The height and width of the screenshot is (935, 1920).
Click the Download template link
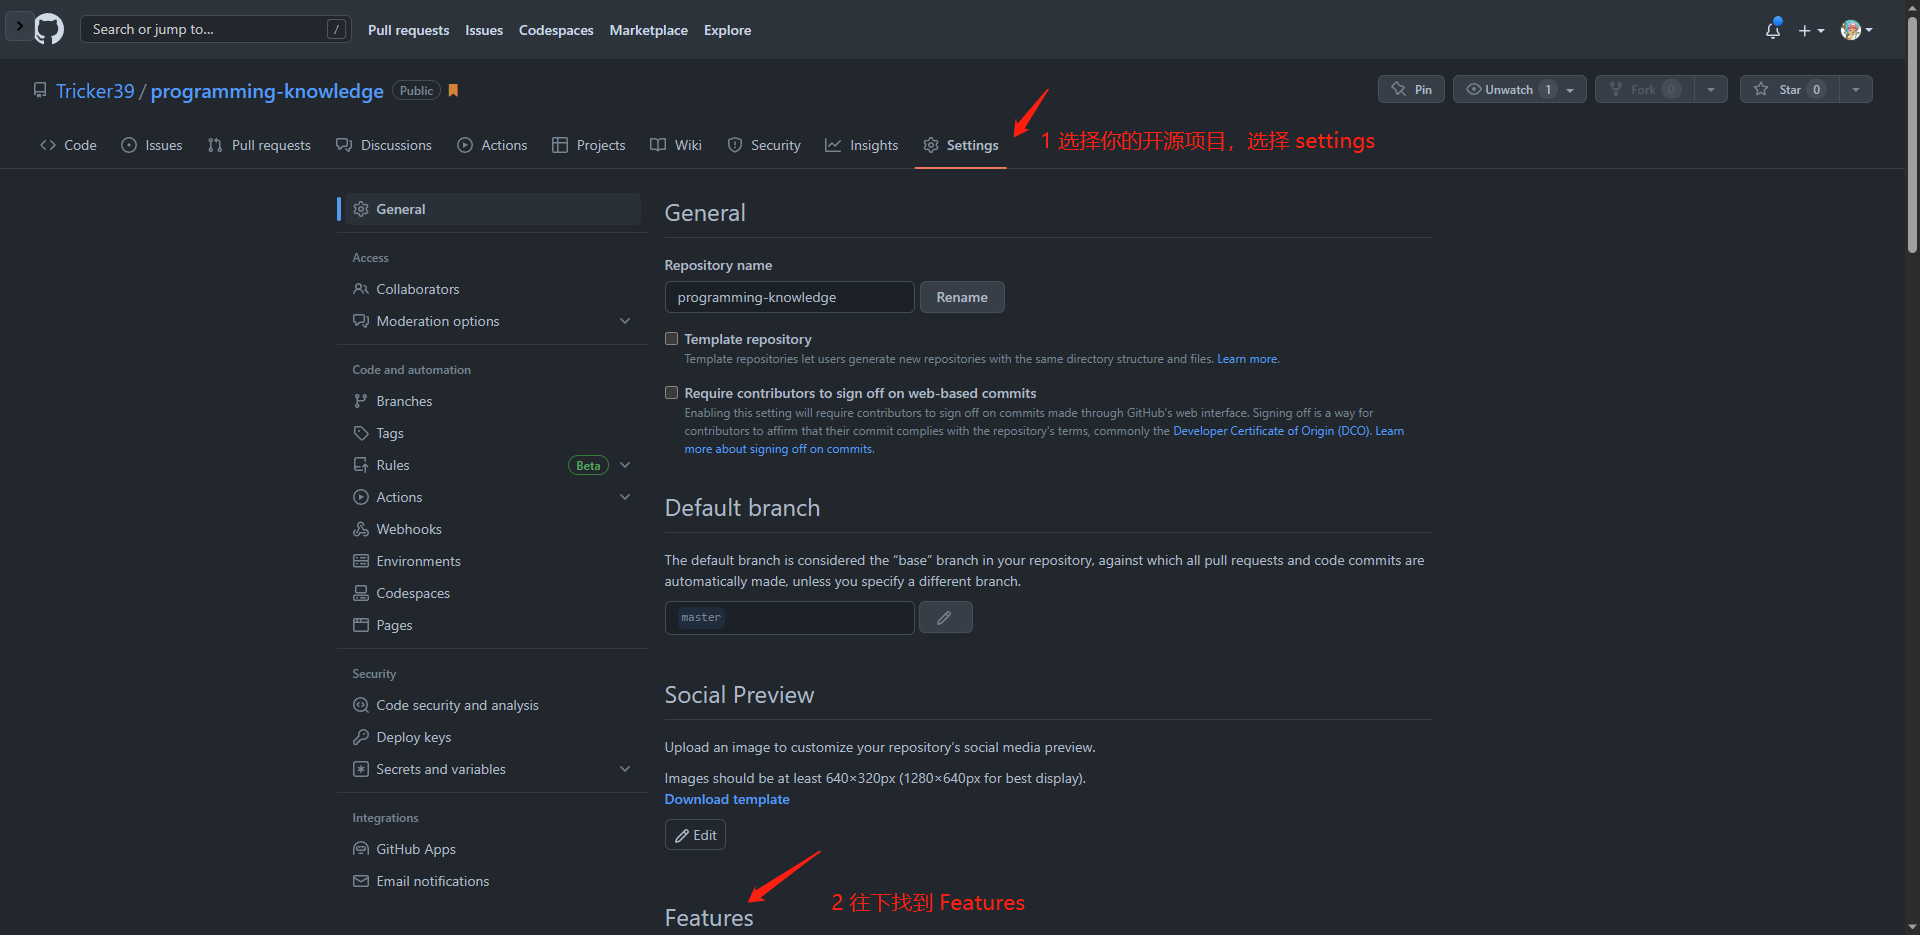pyautogui.click(x=727, y=799)
